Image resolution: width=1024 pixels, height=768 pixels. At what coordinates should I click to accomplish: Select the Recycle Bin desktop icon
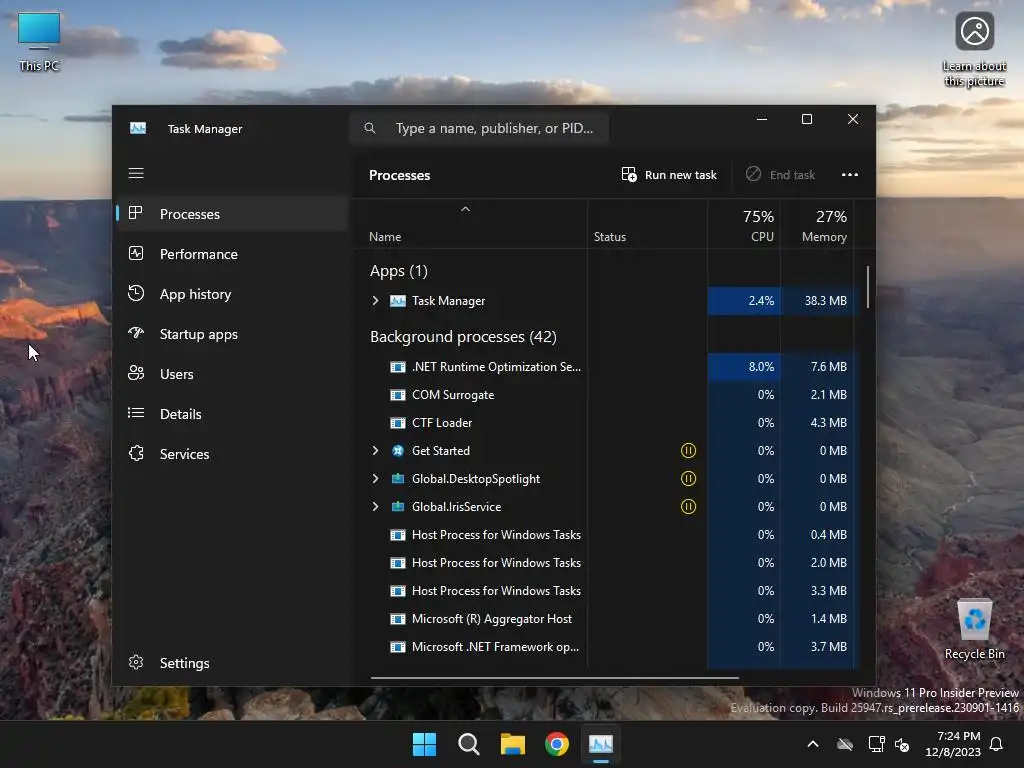[974, 630]
